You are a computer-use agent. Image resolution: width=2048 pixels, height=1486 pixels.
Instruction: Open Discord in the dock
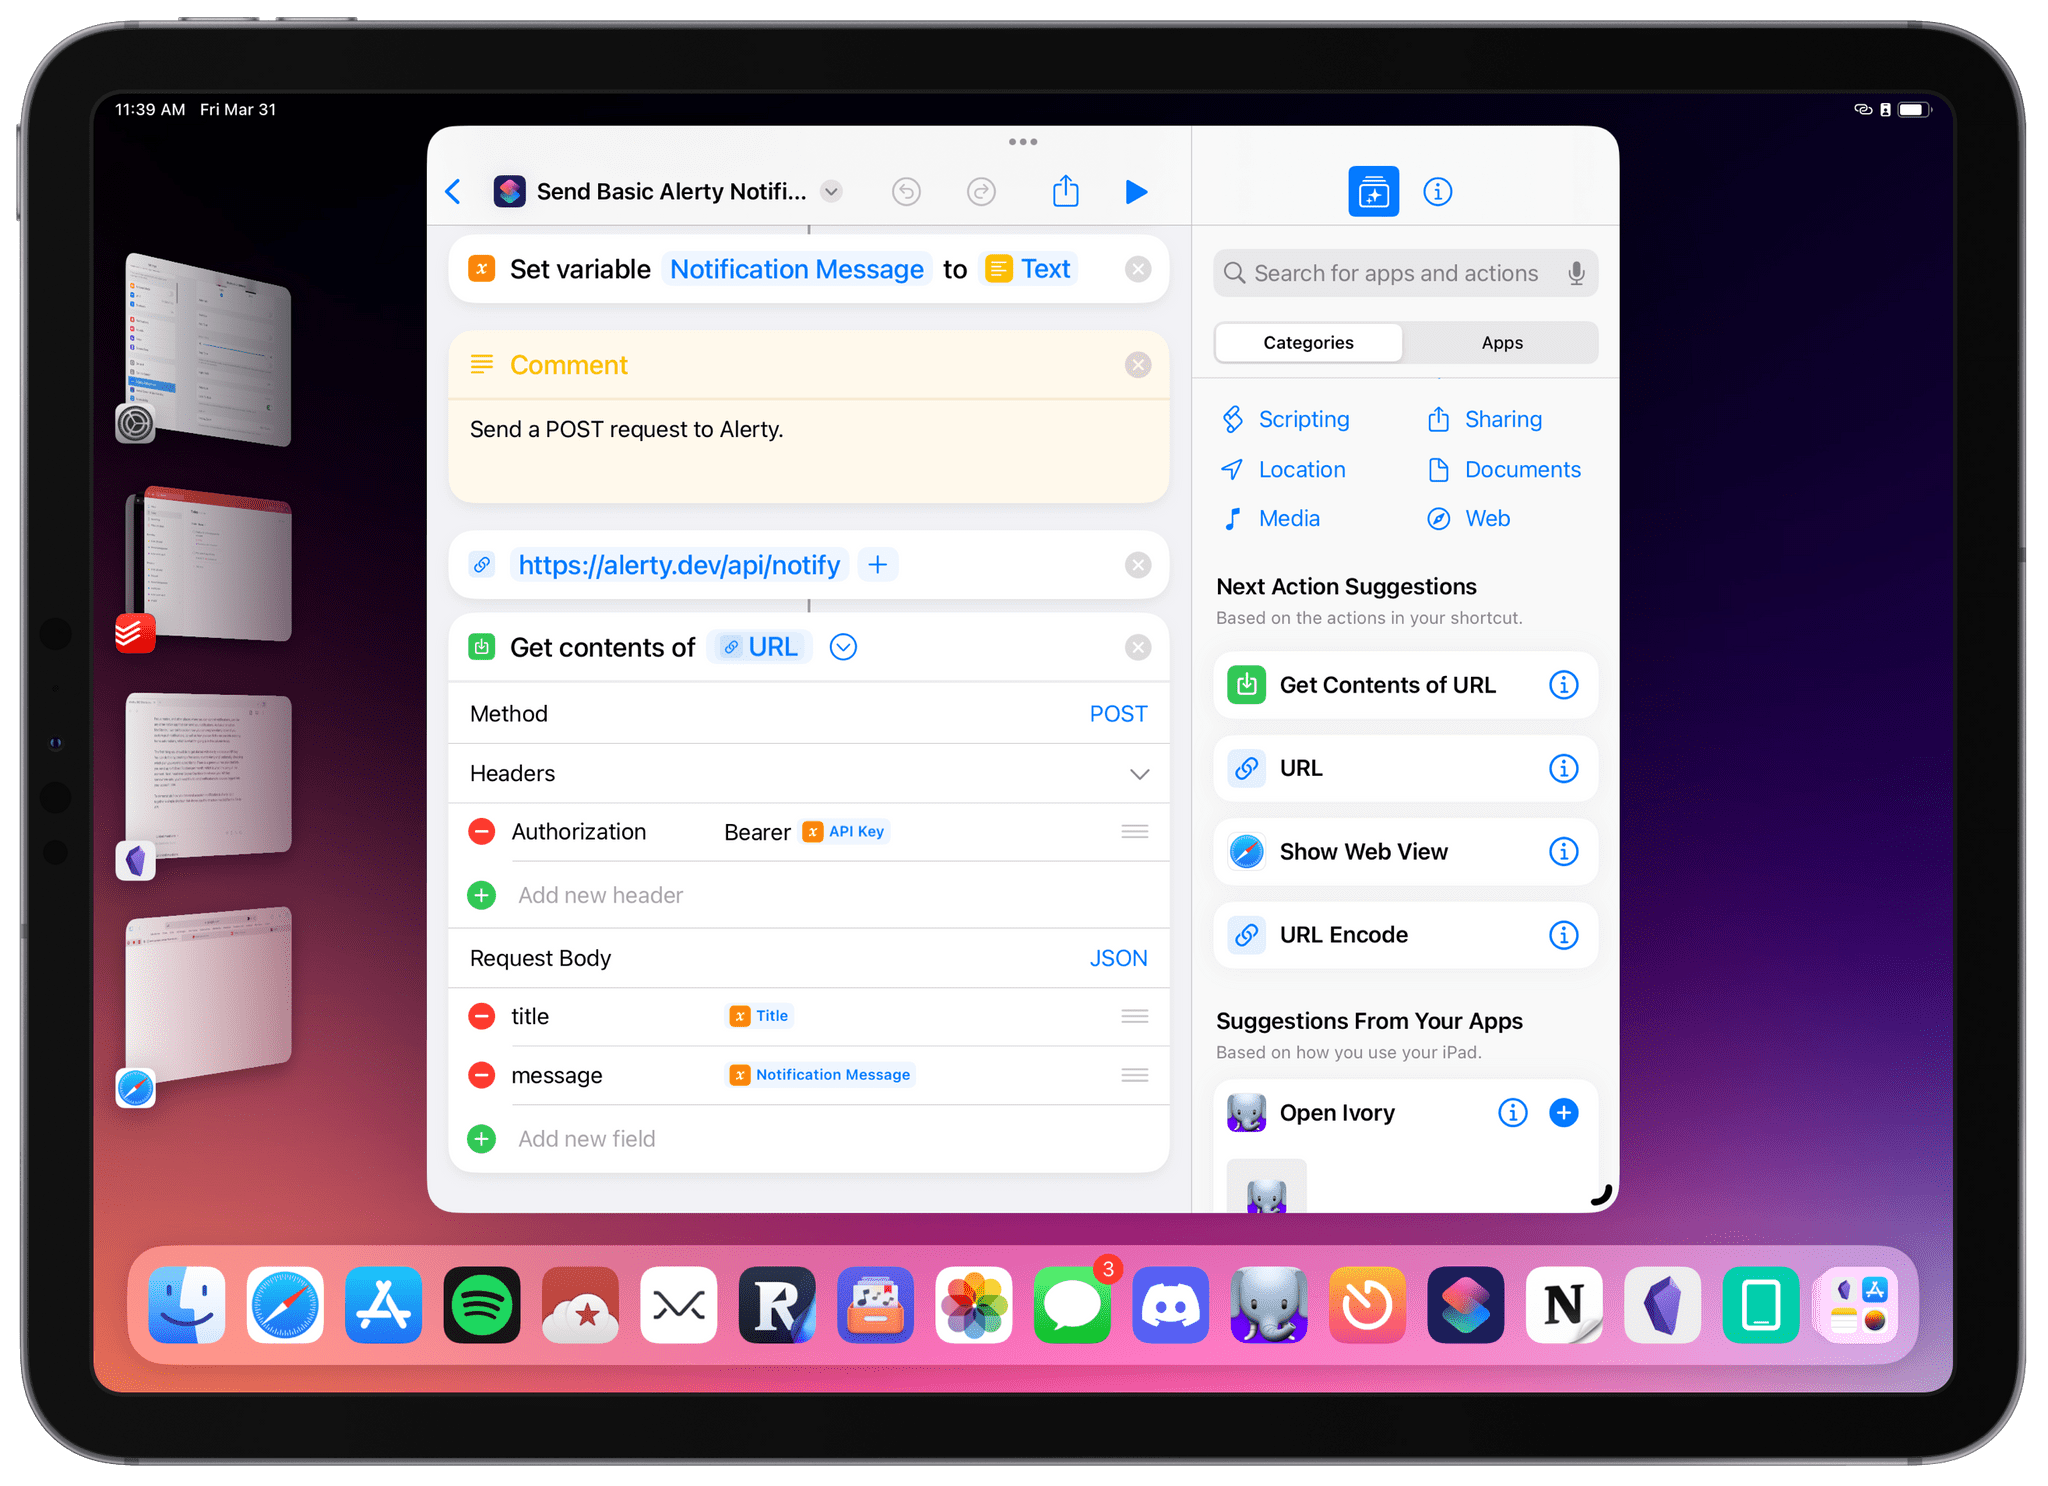click(x=1170, y=1304)
